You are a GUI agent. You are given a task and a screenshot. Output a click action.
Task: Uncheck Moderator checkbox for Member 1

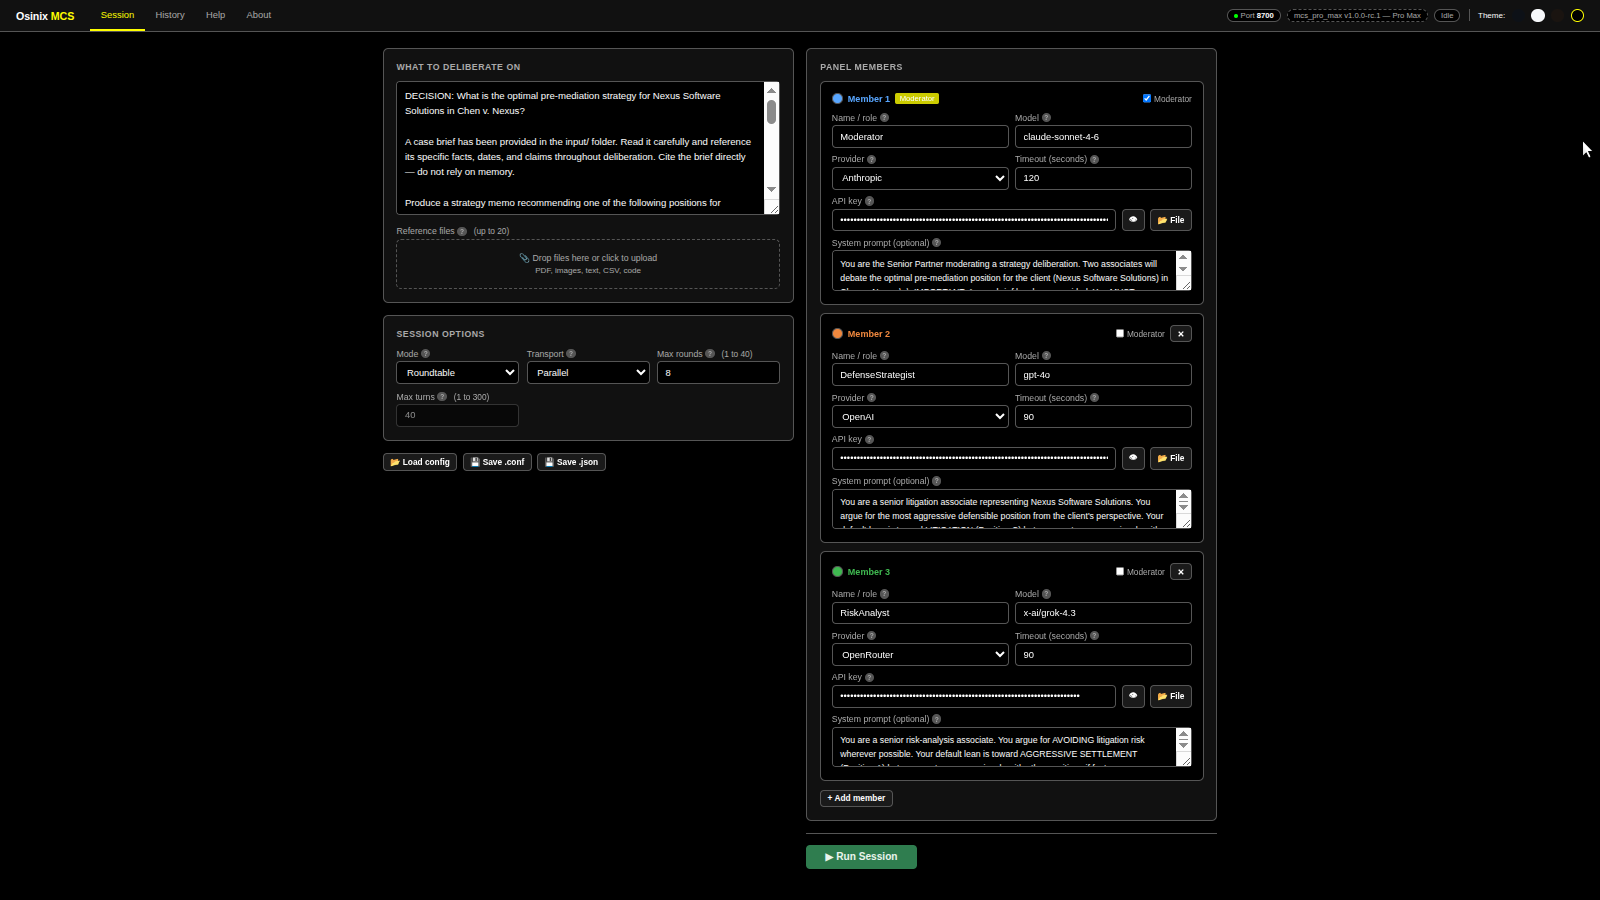pyautogui.click(x=1147, y=98)
